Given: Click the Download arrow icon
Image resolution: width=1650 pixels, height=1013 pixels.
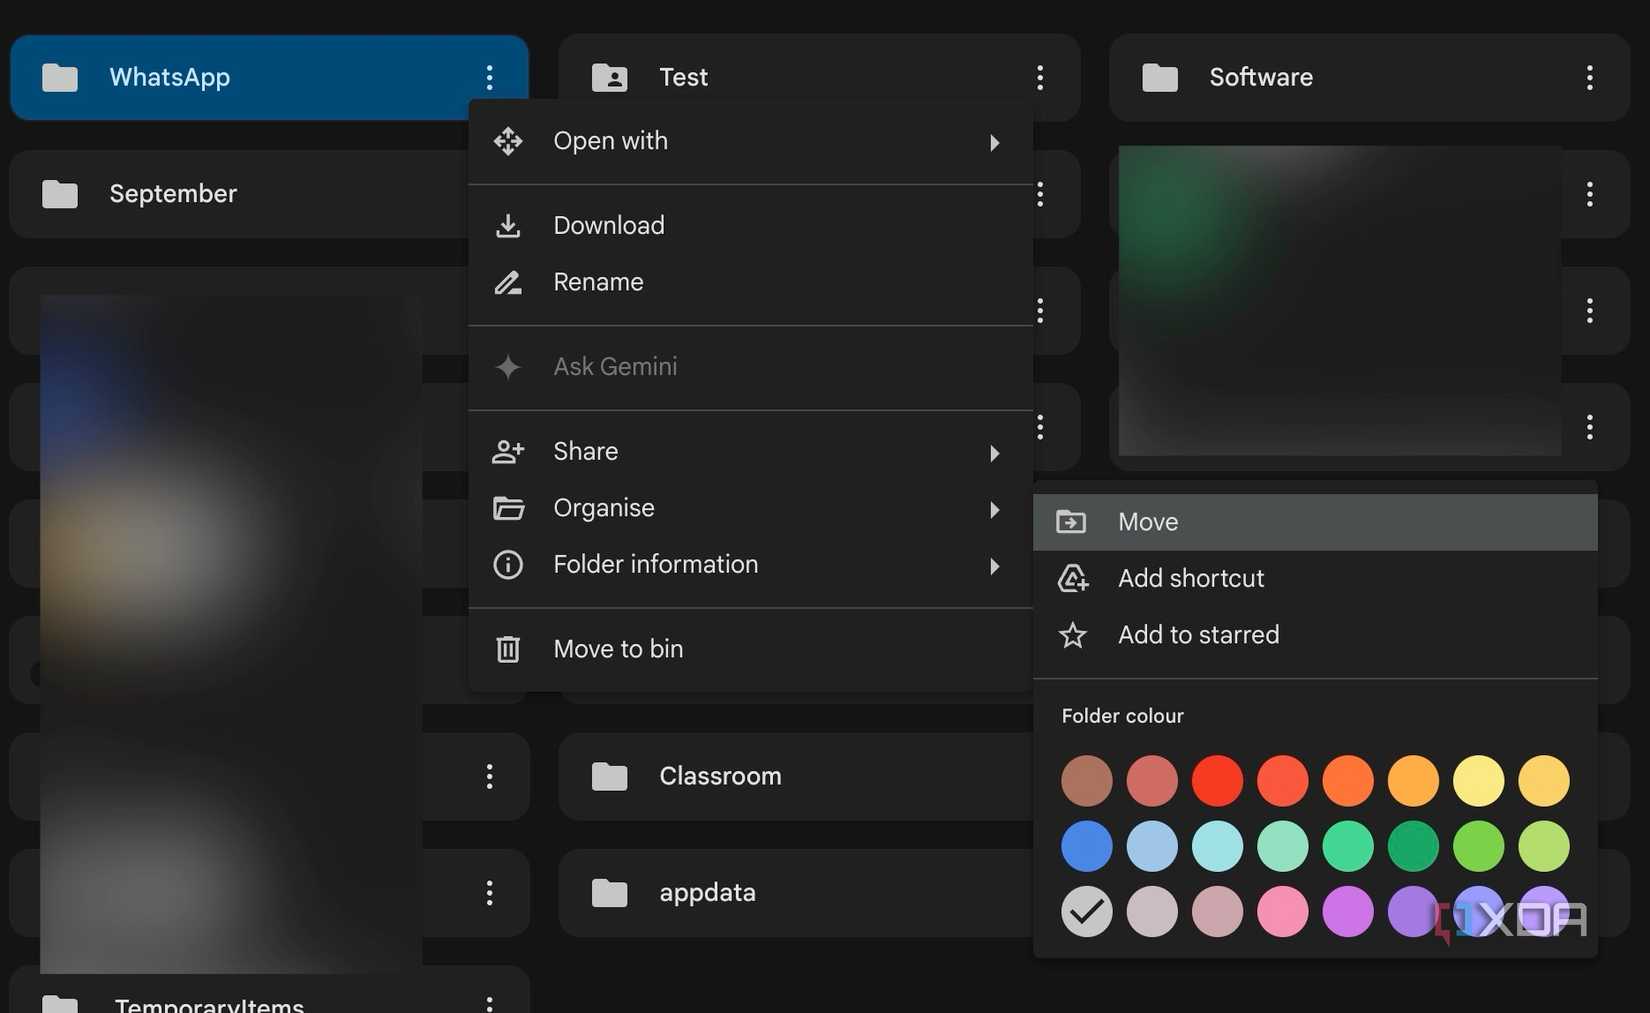Looking at the screenshot, I should pos(508,225).
